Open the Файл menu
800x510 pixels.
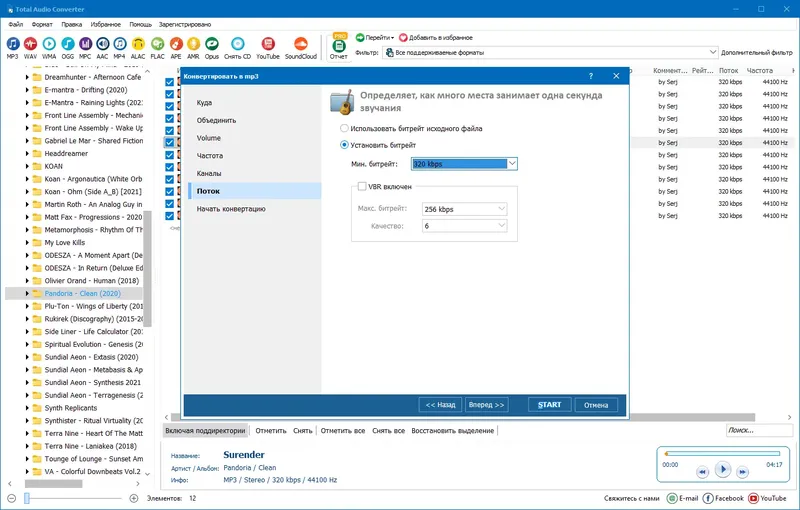[16, 24]
